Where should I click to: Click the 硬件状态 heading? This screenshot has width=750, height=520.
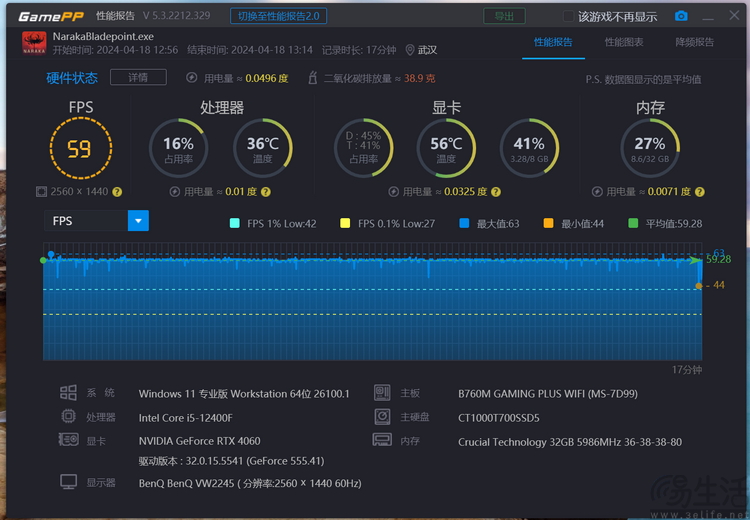tap(72, 77)
